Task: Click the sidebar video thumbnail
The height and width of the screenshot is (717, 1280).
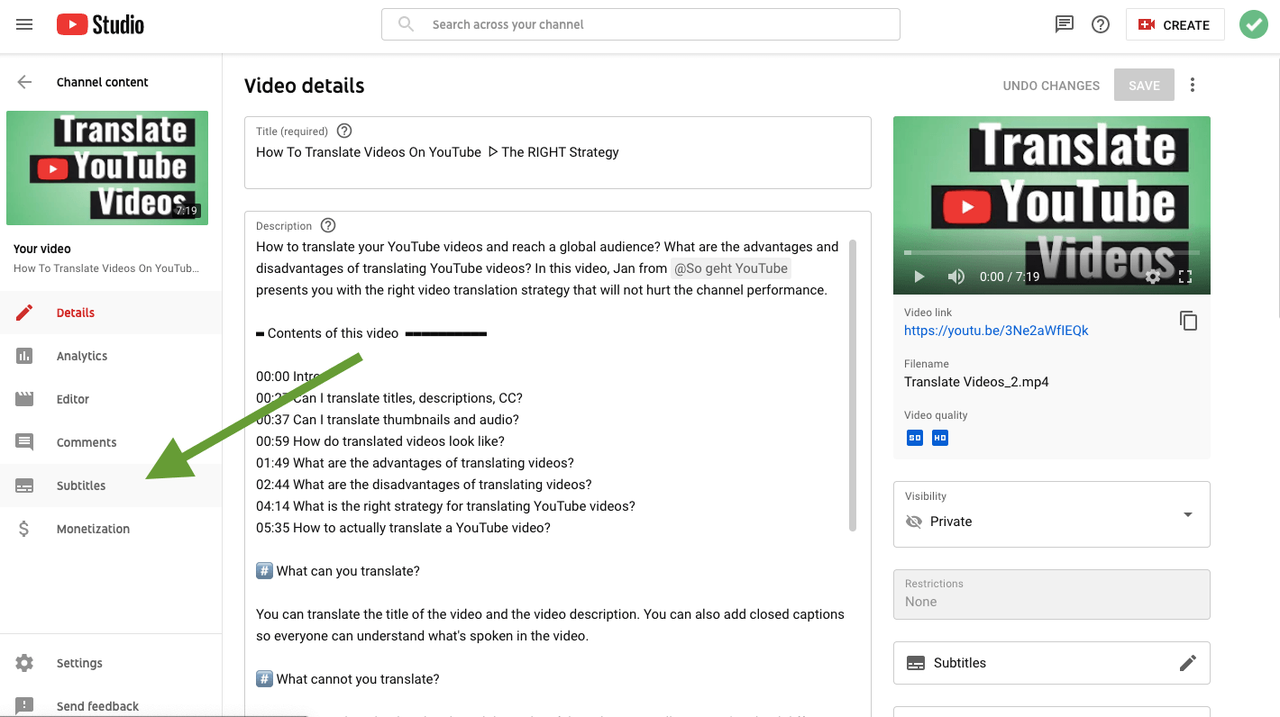Action: (107, 168)
